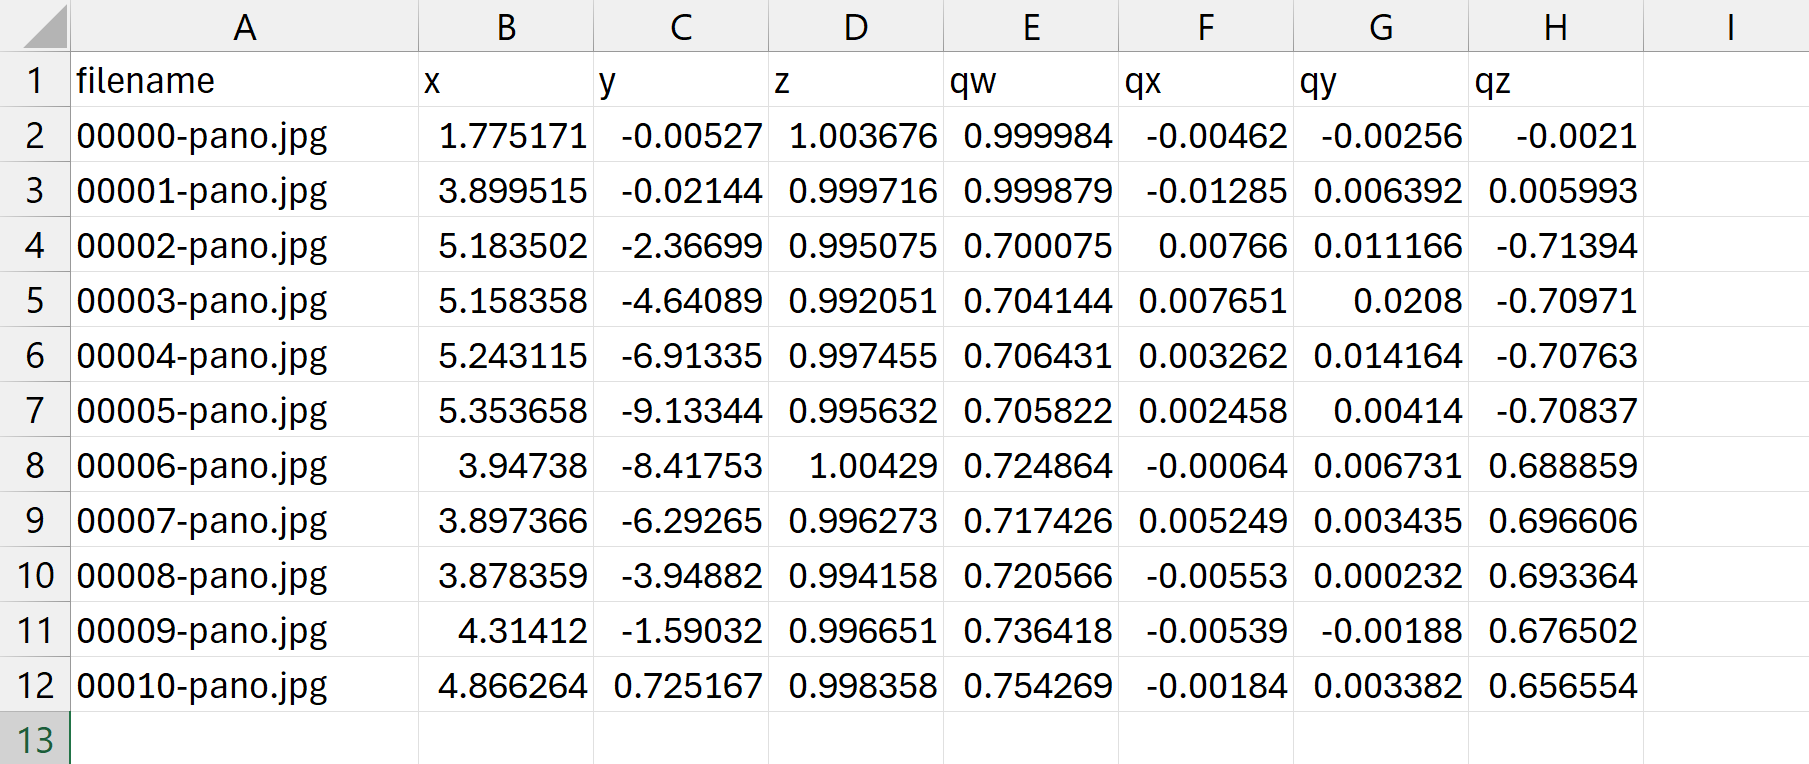The height and width of the screenshot is (764, 1809).
Task: Select row 1 header
Action: 35,79
